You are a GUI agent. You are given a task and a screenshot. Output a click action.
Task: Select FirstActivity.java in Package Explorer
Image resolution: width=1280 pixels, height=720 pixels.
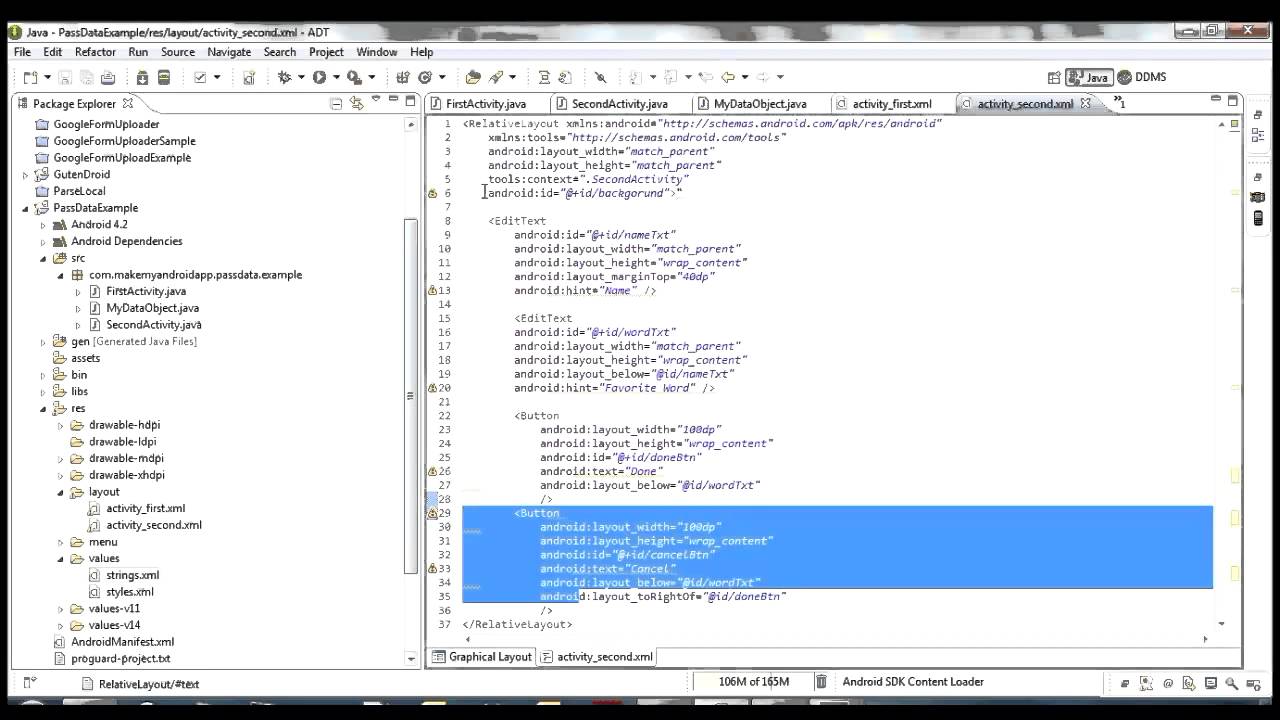click(x=146, y=291)
